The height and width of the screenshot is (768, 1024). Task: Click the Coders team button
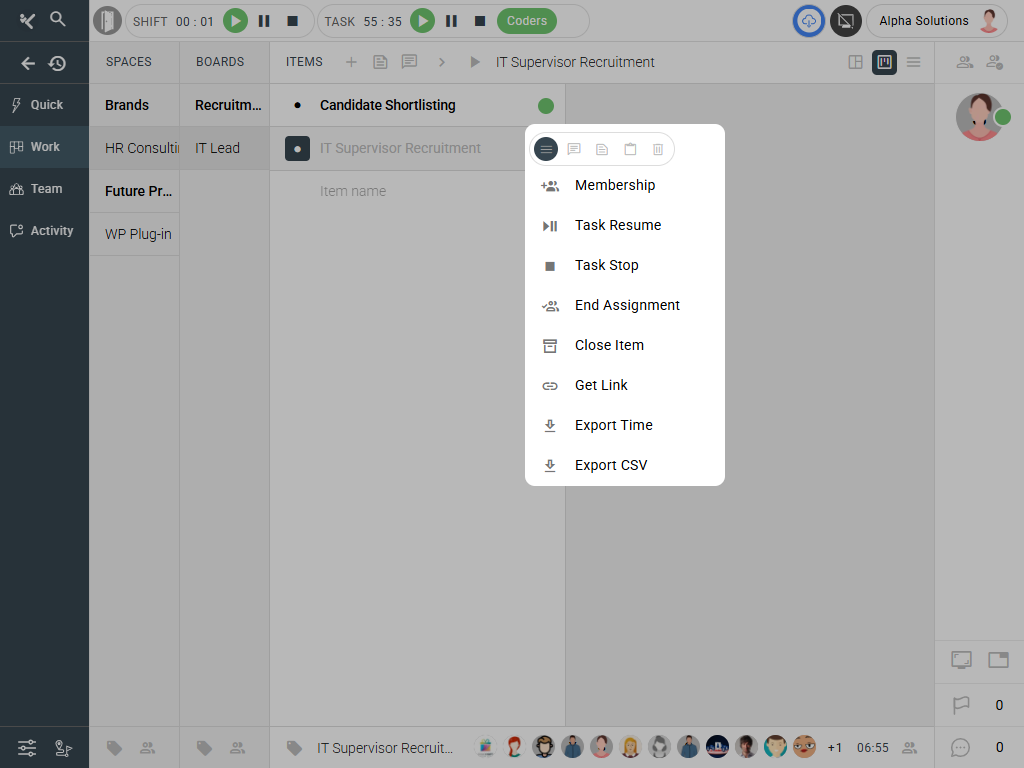pyautogui.click(x=527, y=21)
